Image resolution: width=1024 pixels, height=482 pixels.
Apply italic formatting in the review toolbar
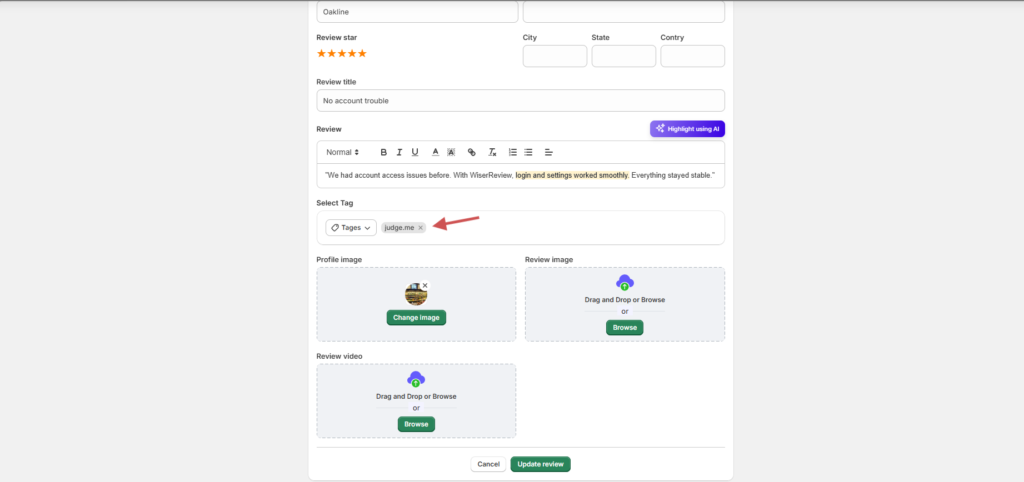pos(399,152)
